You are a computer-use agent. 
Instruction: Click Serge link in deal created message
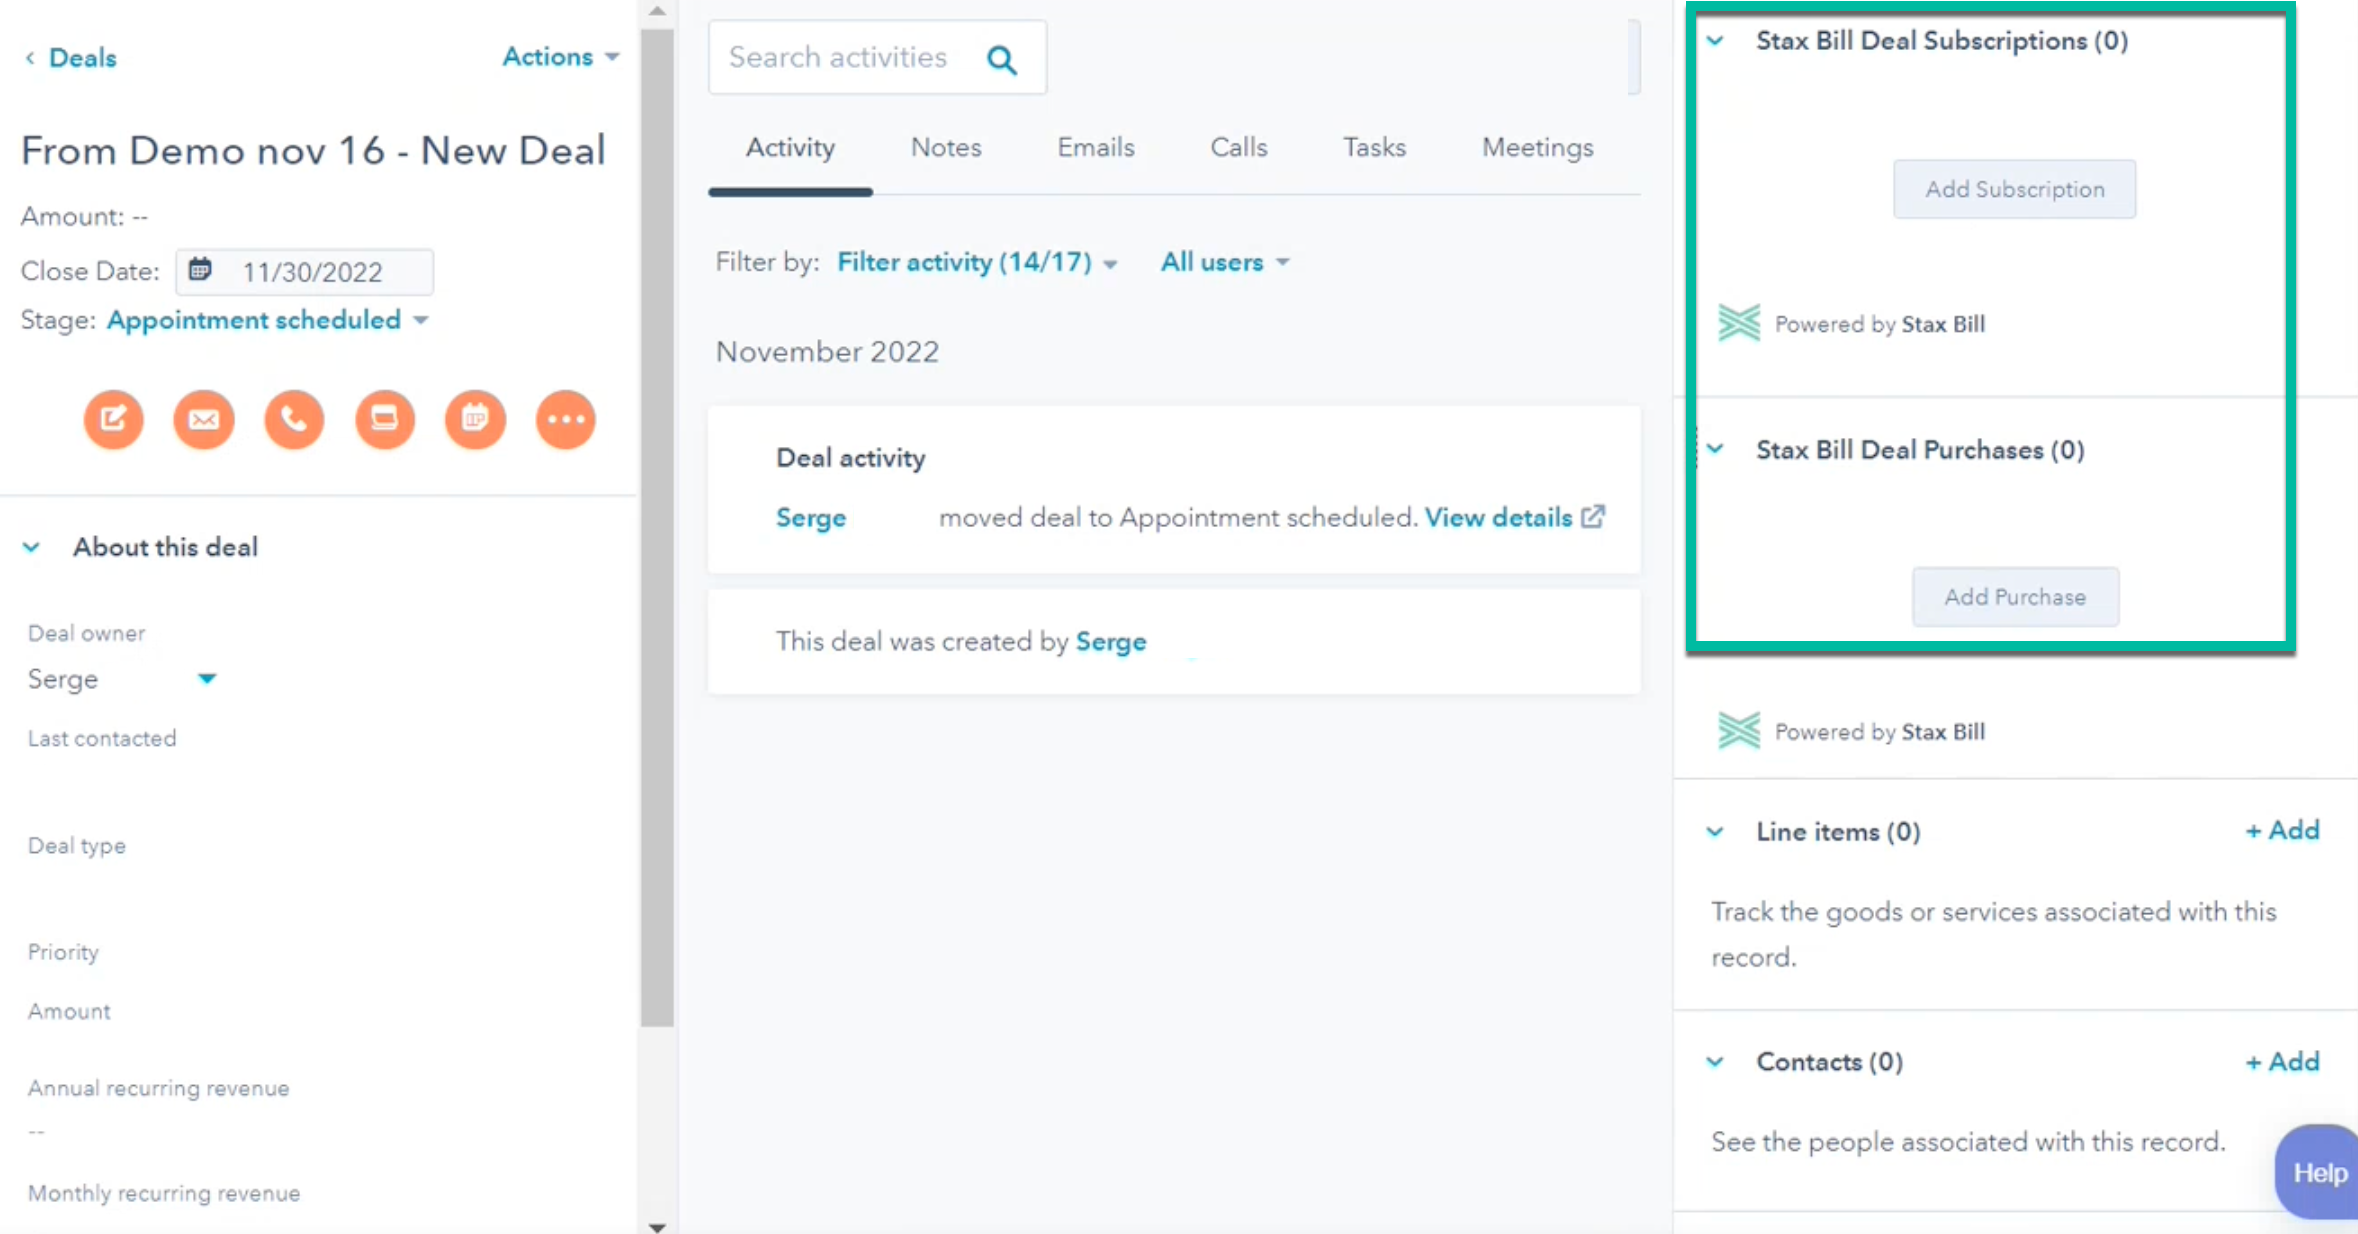tap(1111, 642)
